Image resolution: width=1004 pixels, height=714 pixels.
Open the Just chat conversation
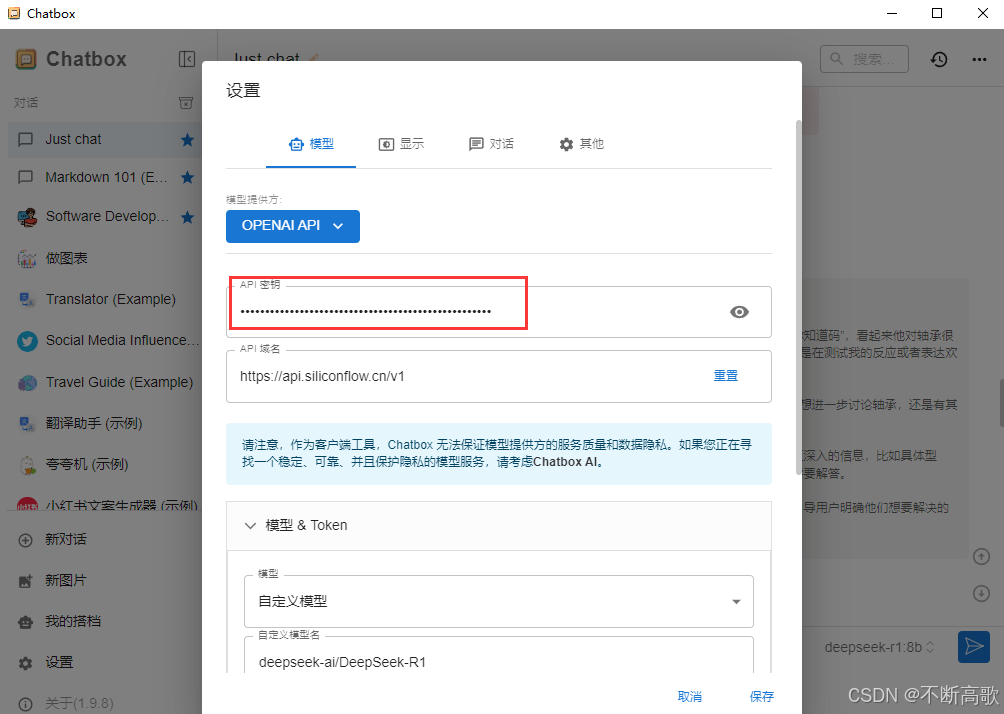(104, 140)
